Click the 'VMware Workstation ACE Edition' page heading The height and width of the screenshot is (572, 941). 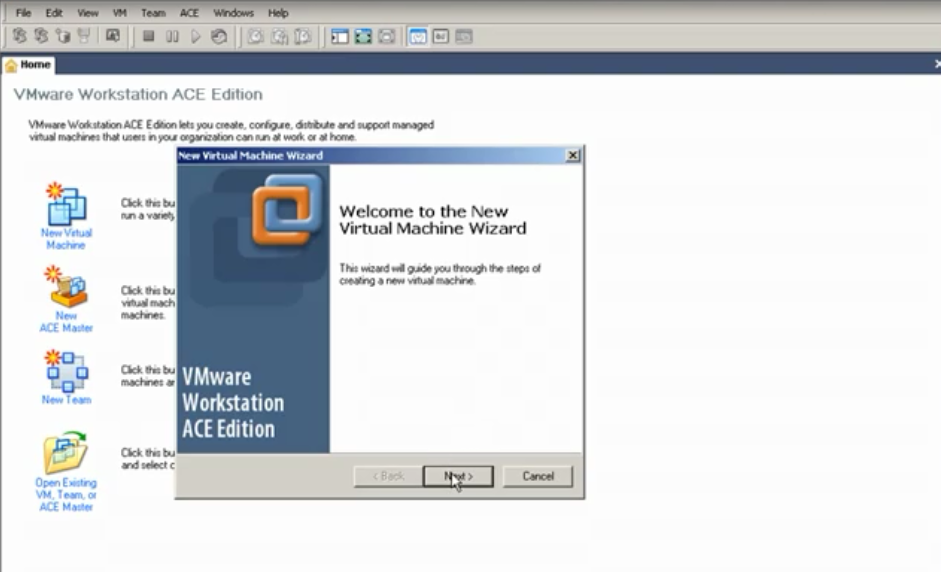[x=138, y=94]
